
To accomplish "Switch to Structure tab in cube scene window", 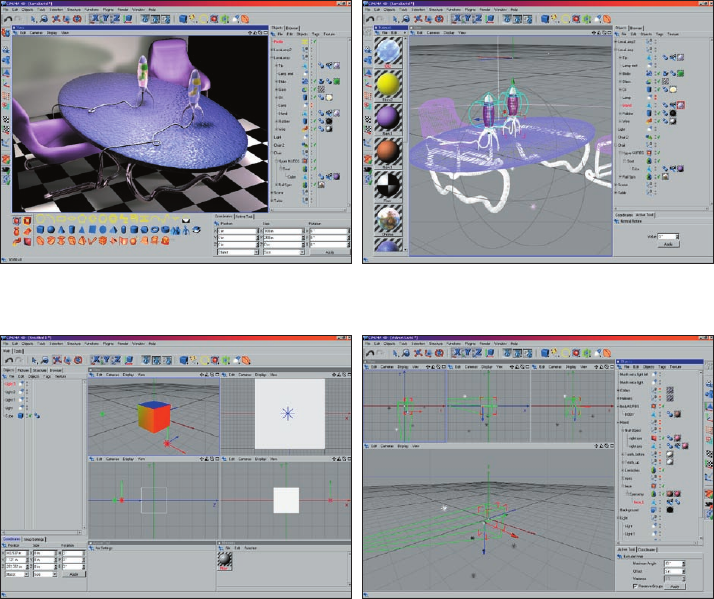I will pyautogui.click(x=39, y=370).
